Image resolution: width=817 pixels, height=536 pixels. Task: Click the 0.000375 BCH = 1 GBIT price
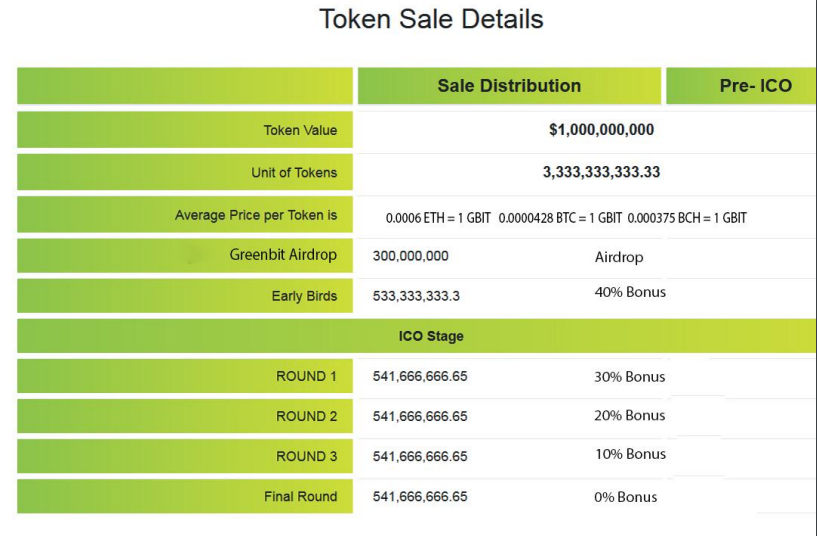[x=687, y=218]
